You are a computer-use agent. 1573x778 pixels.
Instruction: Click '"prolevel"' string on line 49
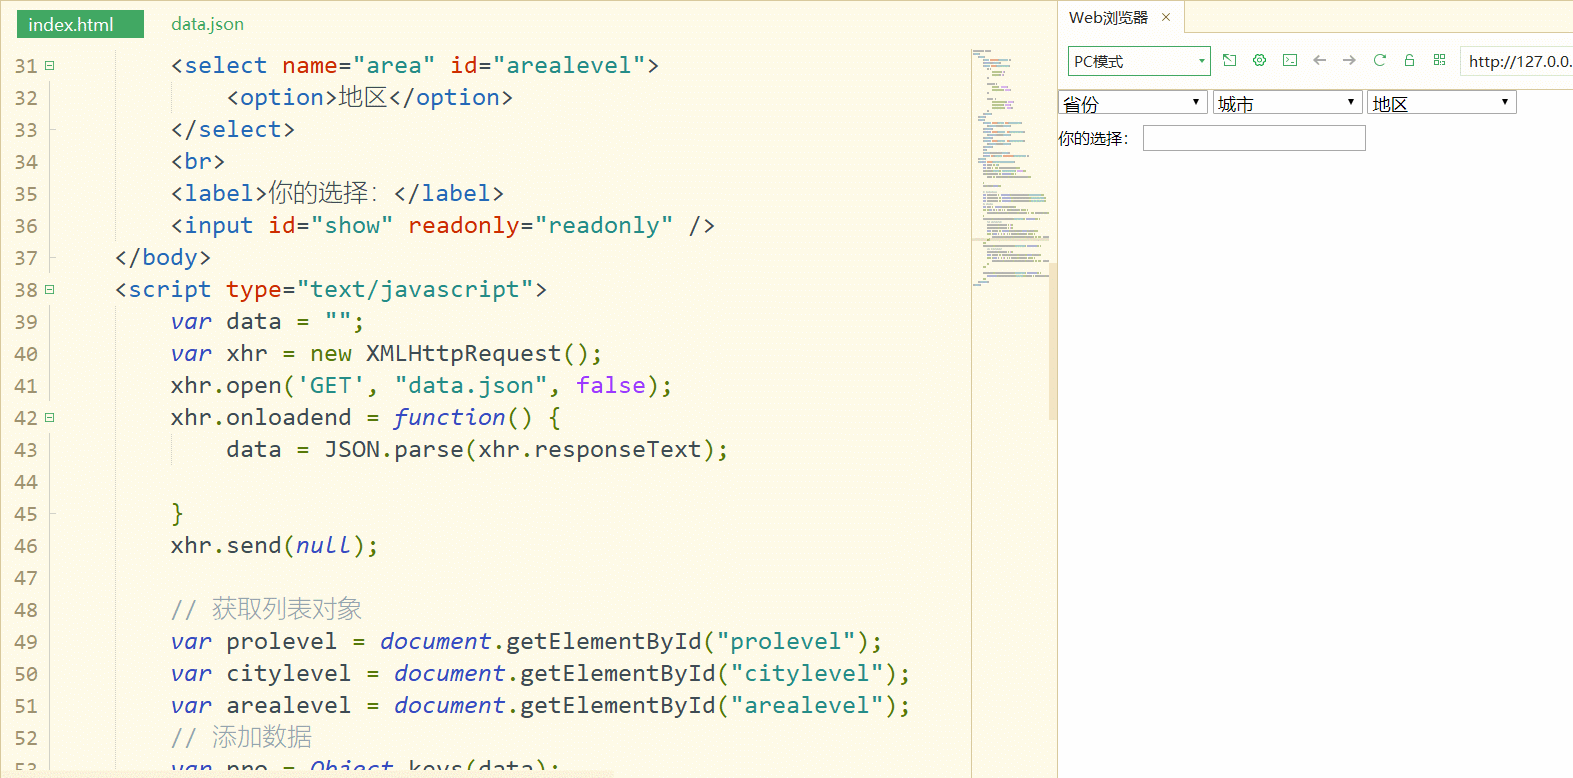coord(786,641)
